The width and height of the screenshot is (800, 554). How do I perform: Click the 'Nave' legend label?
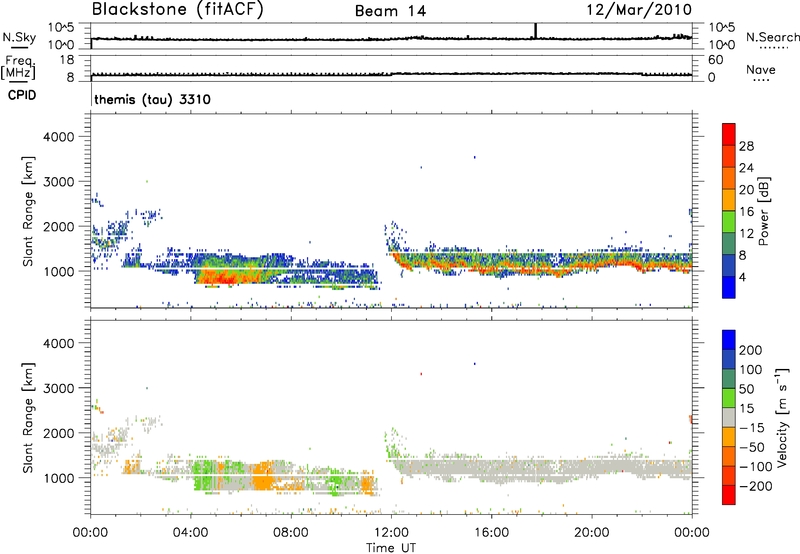coord(761,69)
